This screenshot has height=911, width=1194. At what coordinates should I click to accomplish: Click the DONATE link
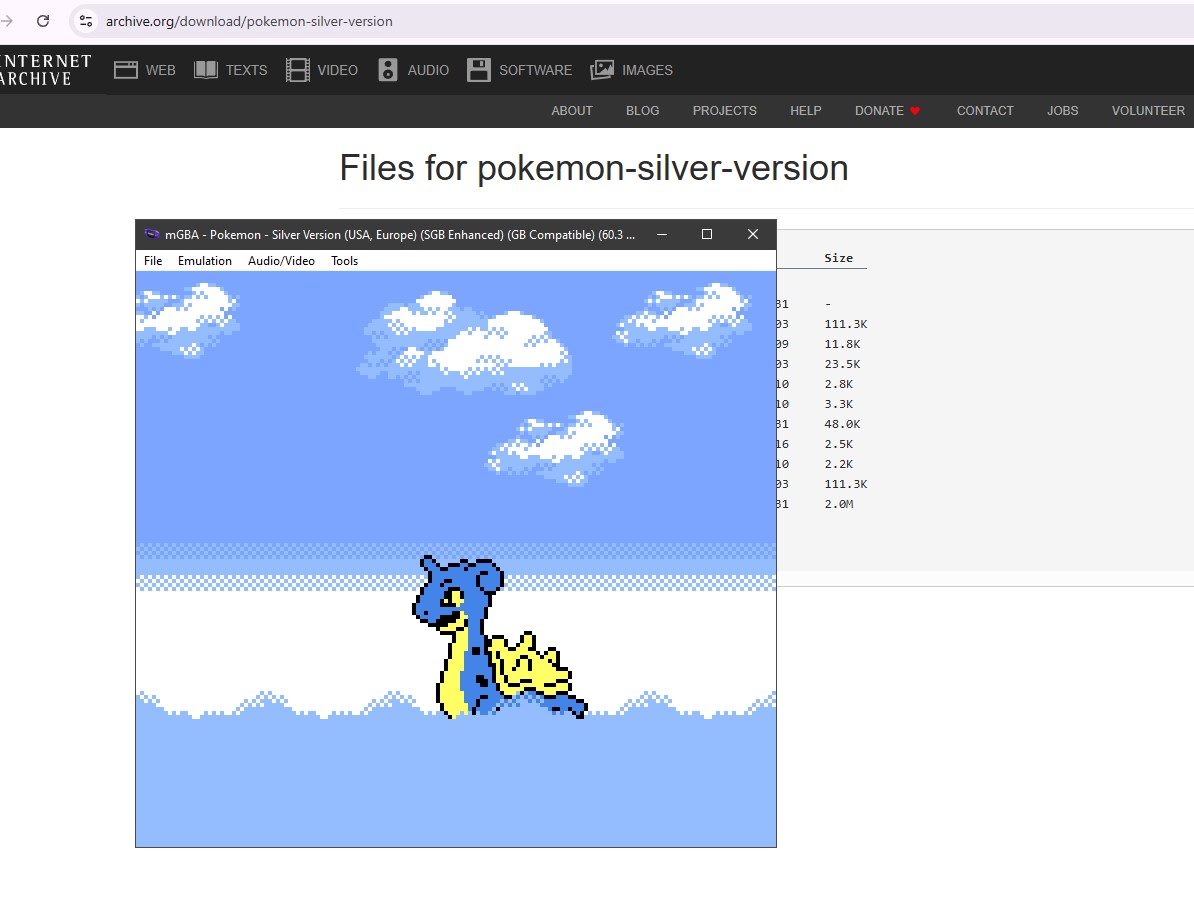click(887, 110)
